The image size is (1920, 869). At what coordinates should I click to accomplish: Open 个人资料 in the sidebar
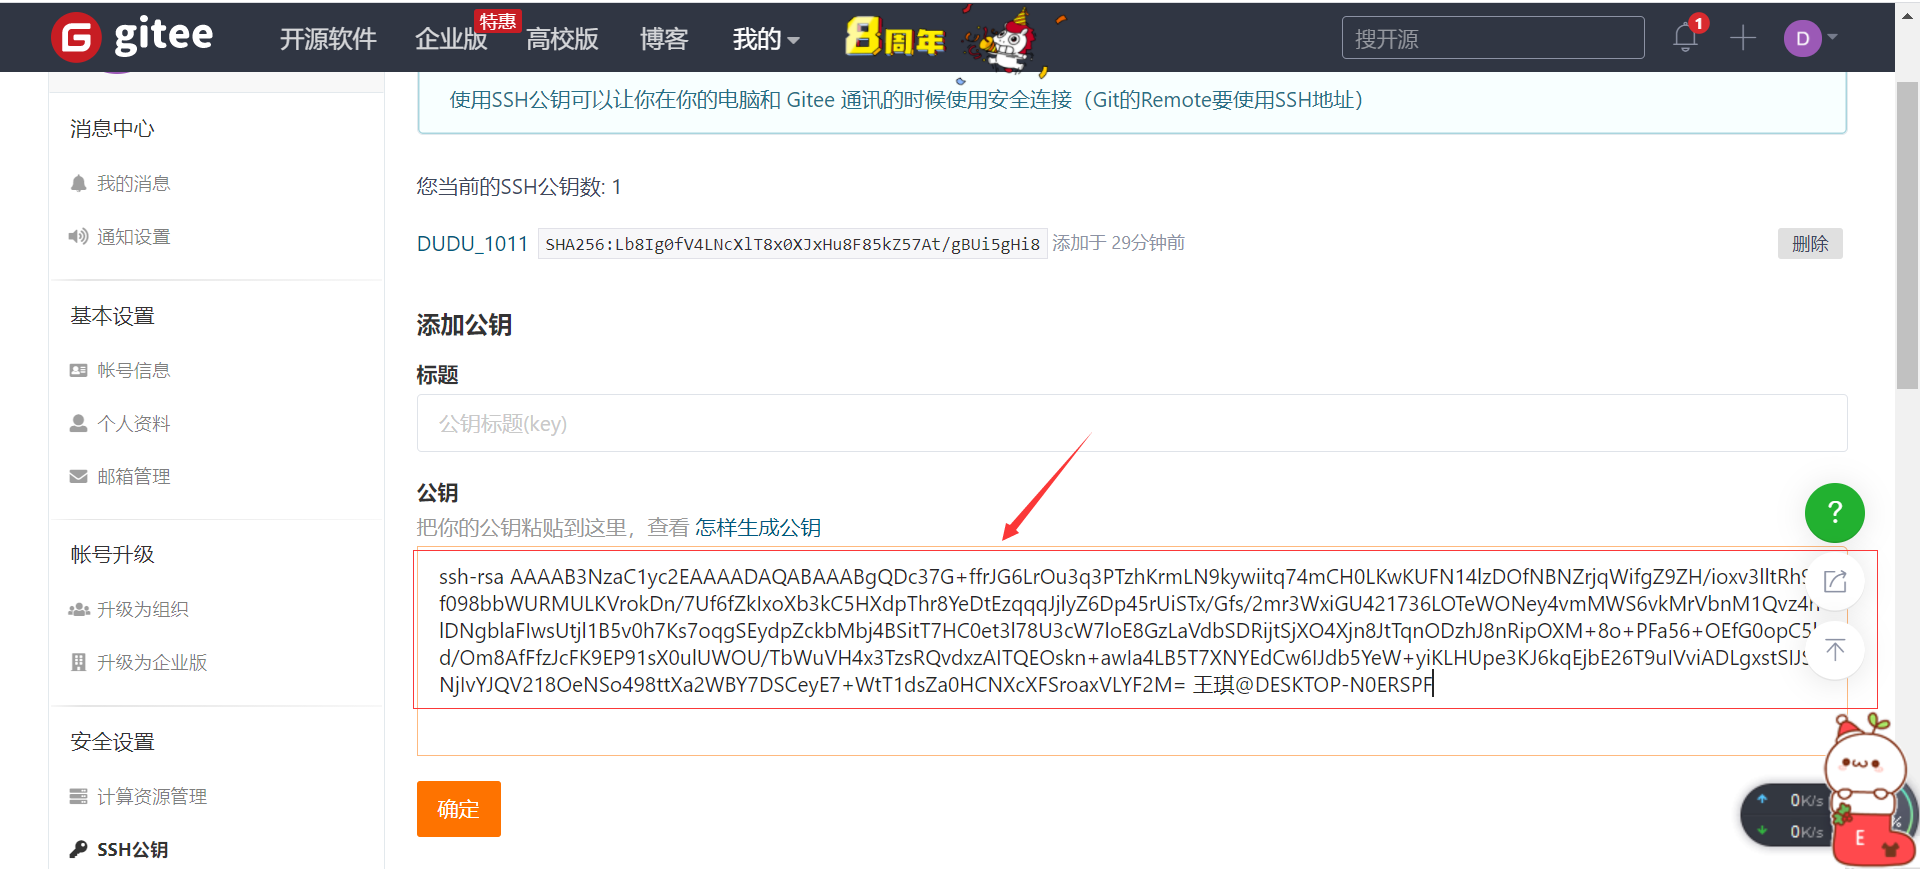pyautogui.click(x=134, y=423)
